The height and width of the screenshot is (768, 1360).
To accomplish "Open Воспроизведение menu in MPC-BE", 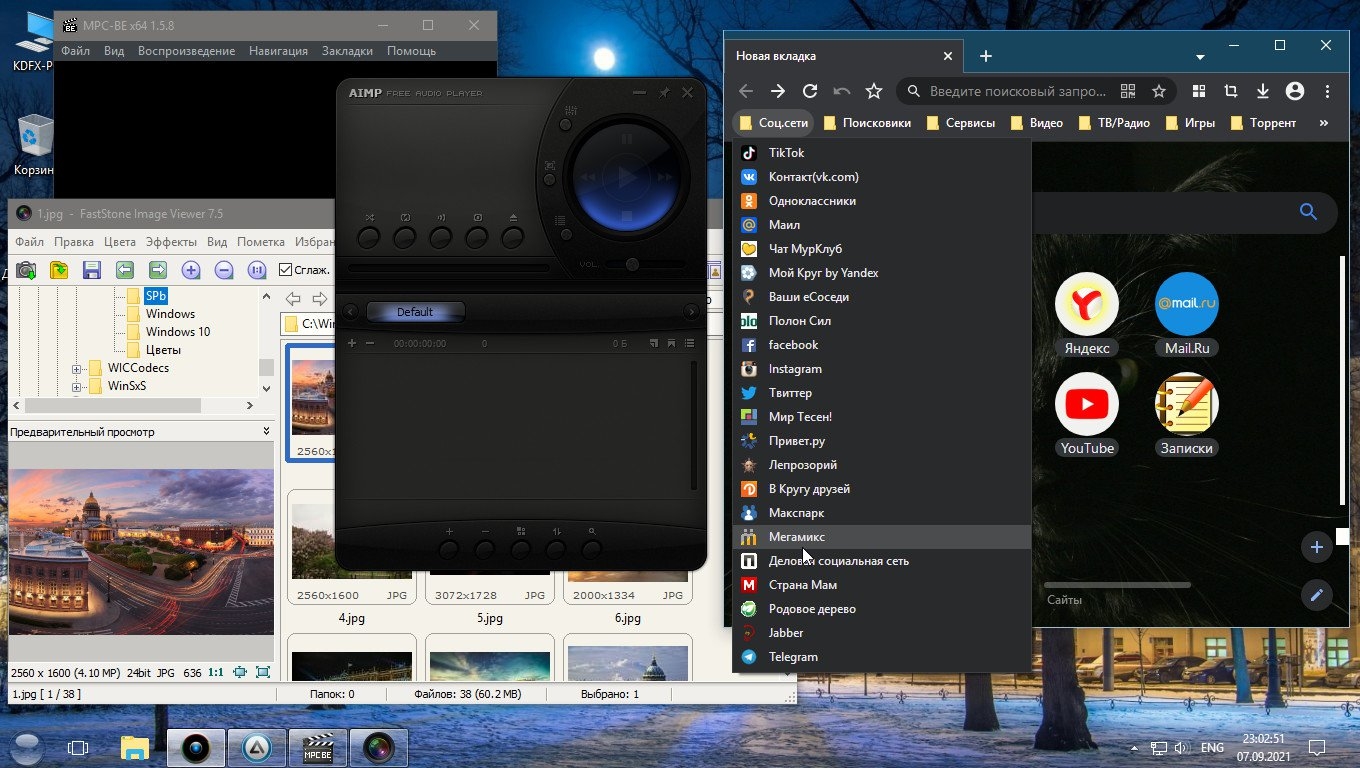I will (186, 51).
